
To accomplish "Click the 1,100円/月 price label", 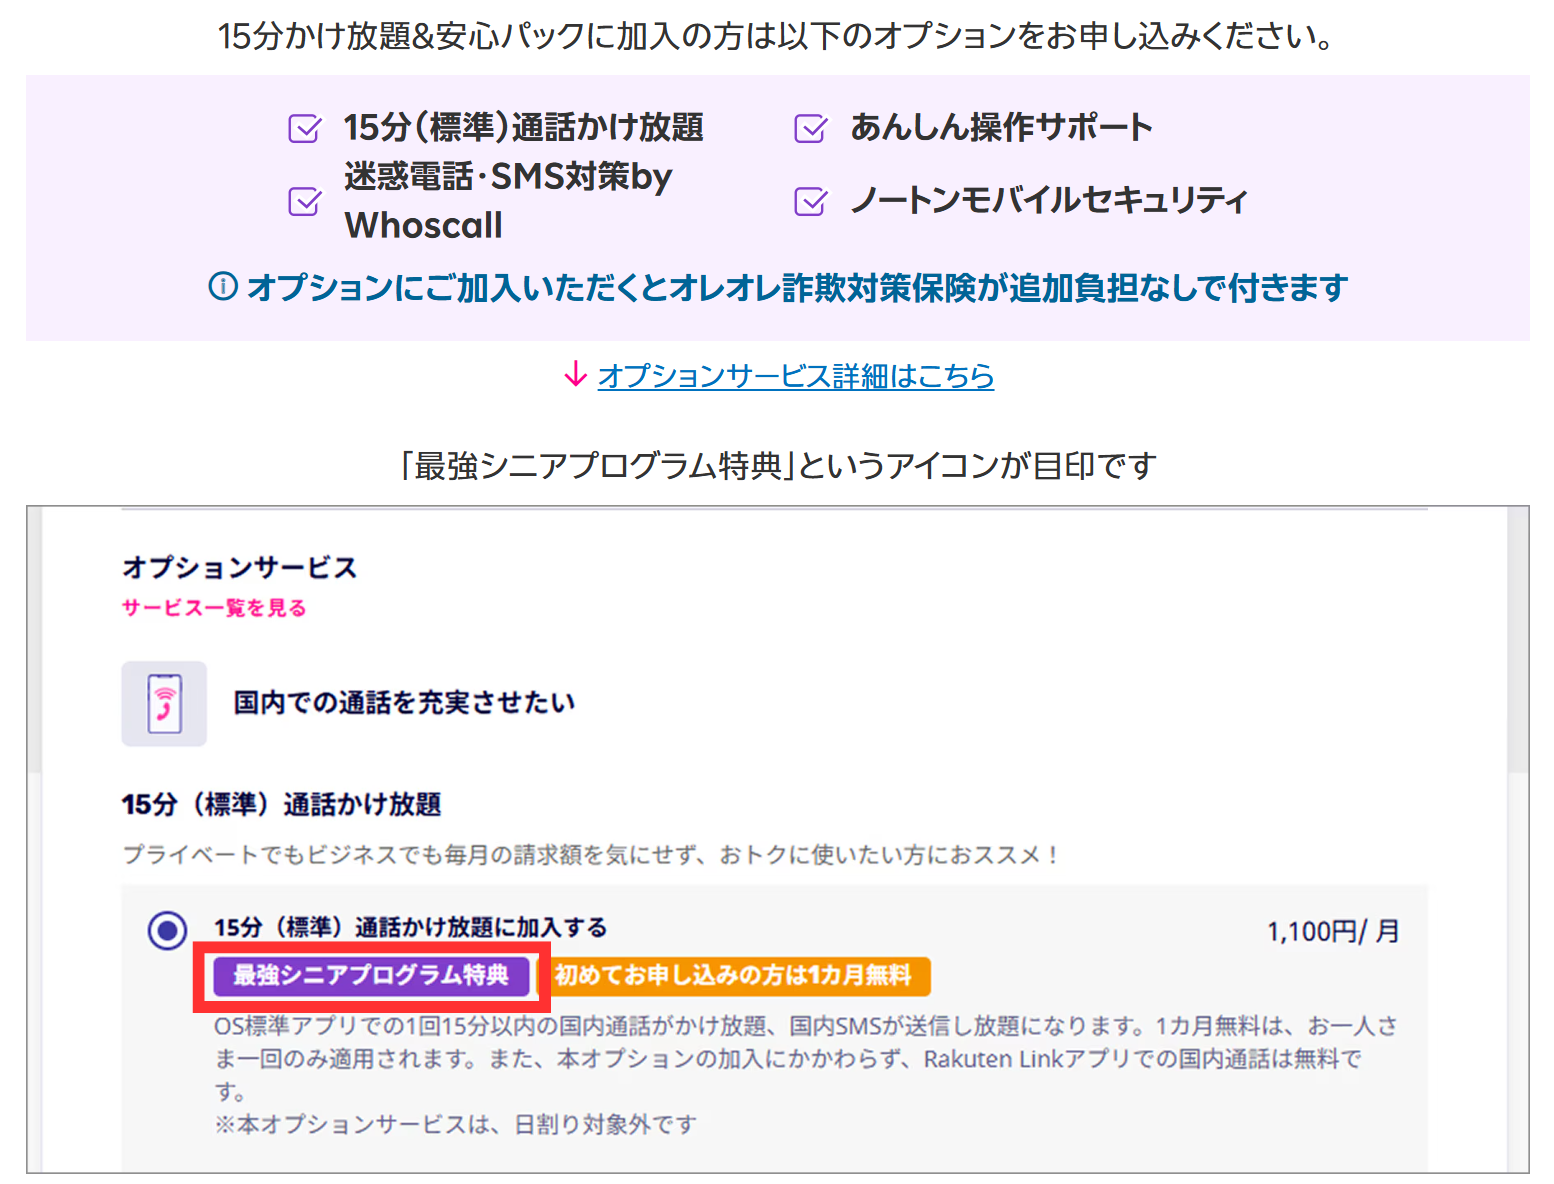I will click(x=1333, y=932).
